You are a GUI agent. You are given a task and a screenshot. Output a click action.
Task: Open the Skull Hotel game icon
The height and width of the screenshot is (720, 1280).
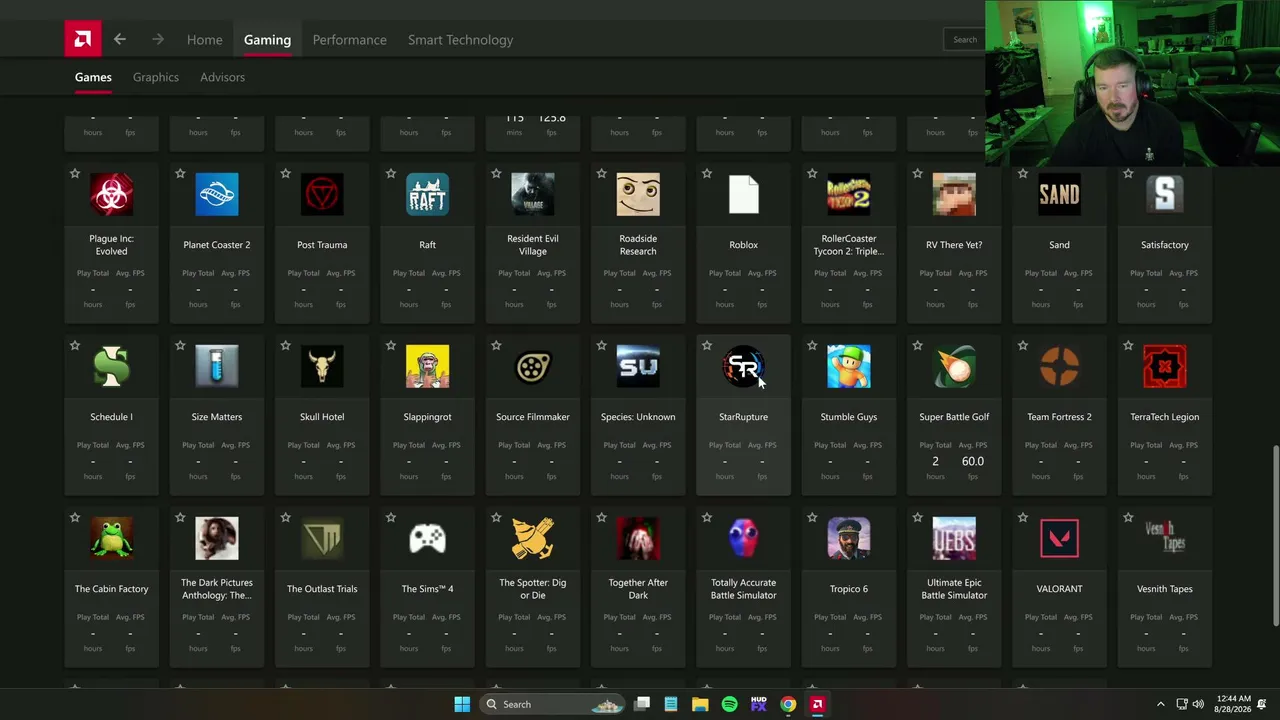click(322, 366)
